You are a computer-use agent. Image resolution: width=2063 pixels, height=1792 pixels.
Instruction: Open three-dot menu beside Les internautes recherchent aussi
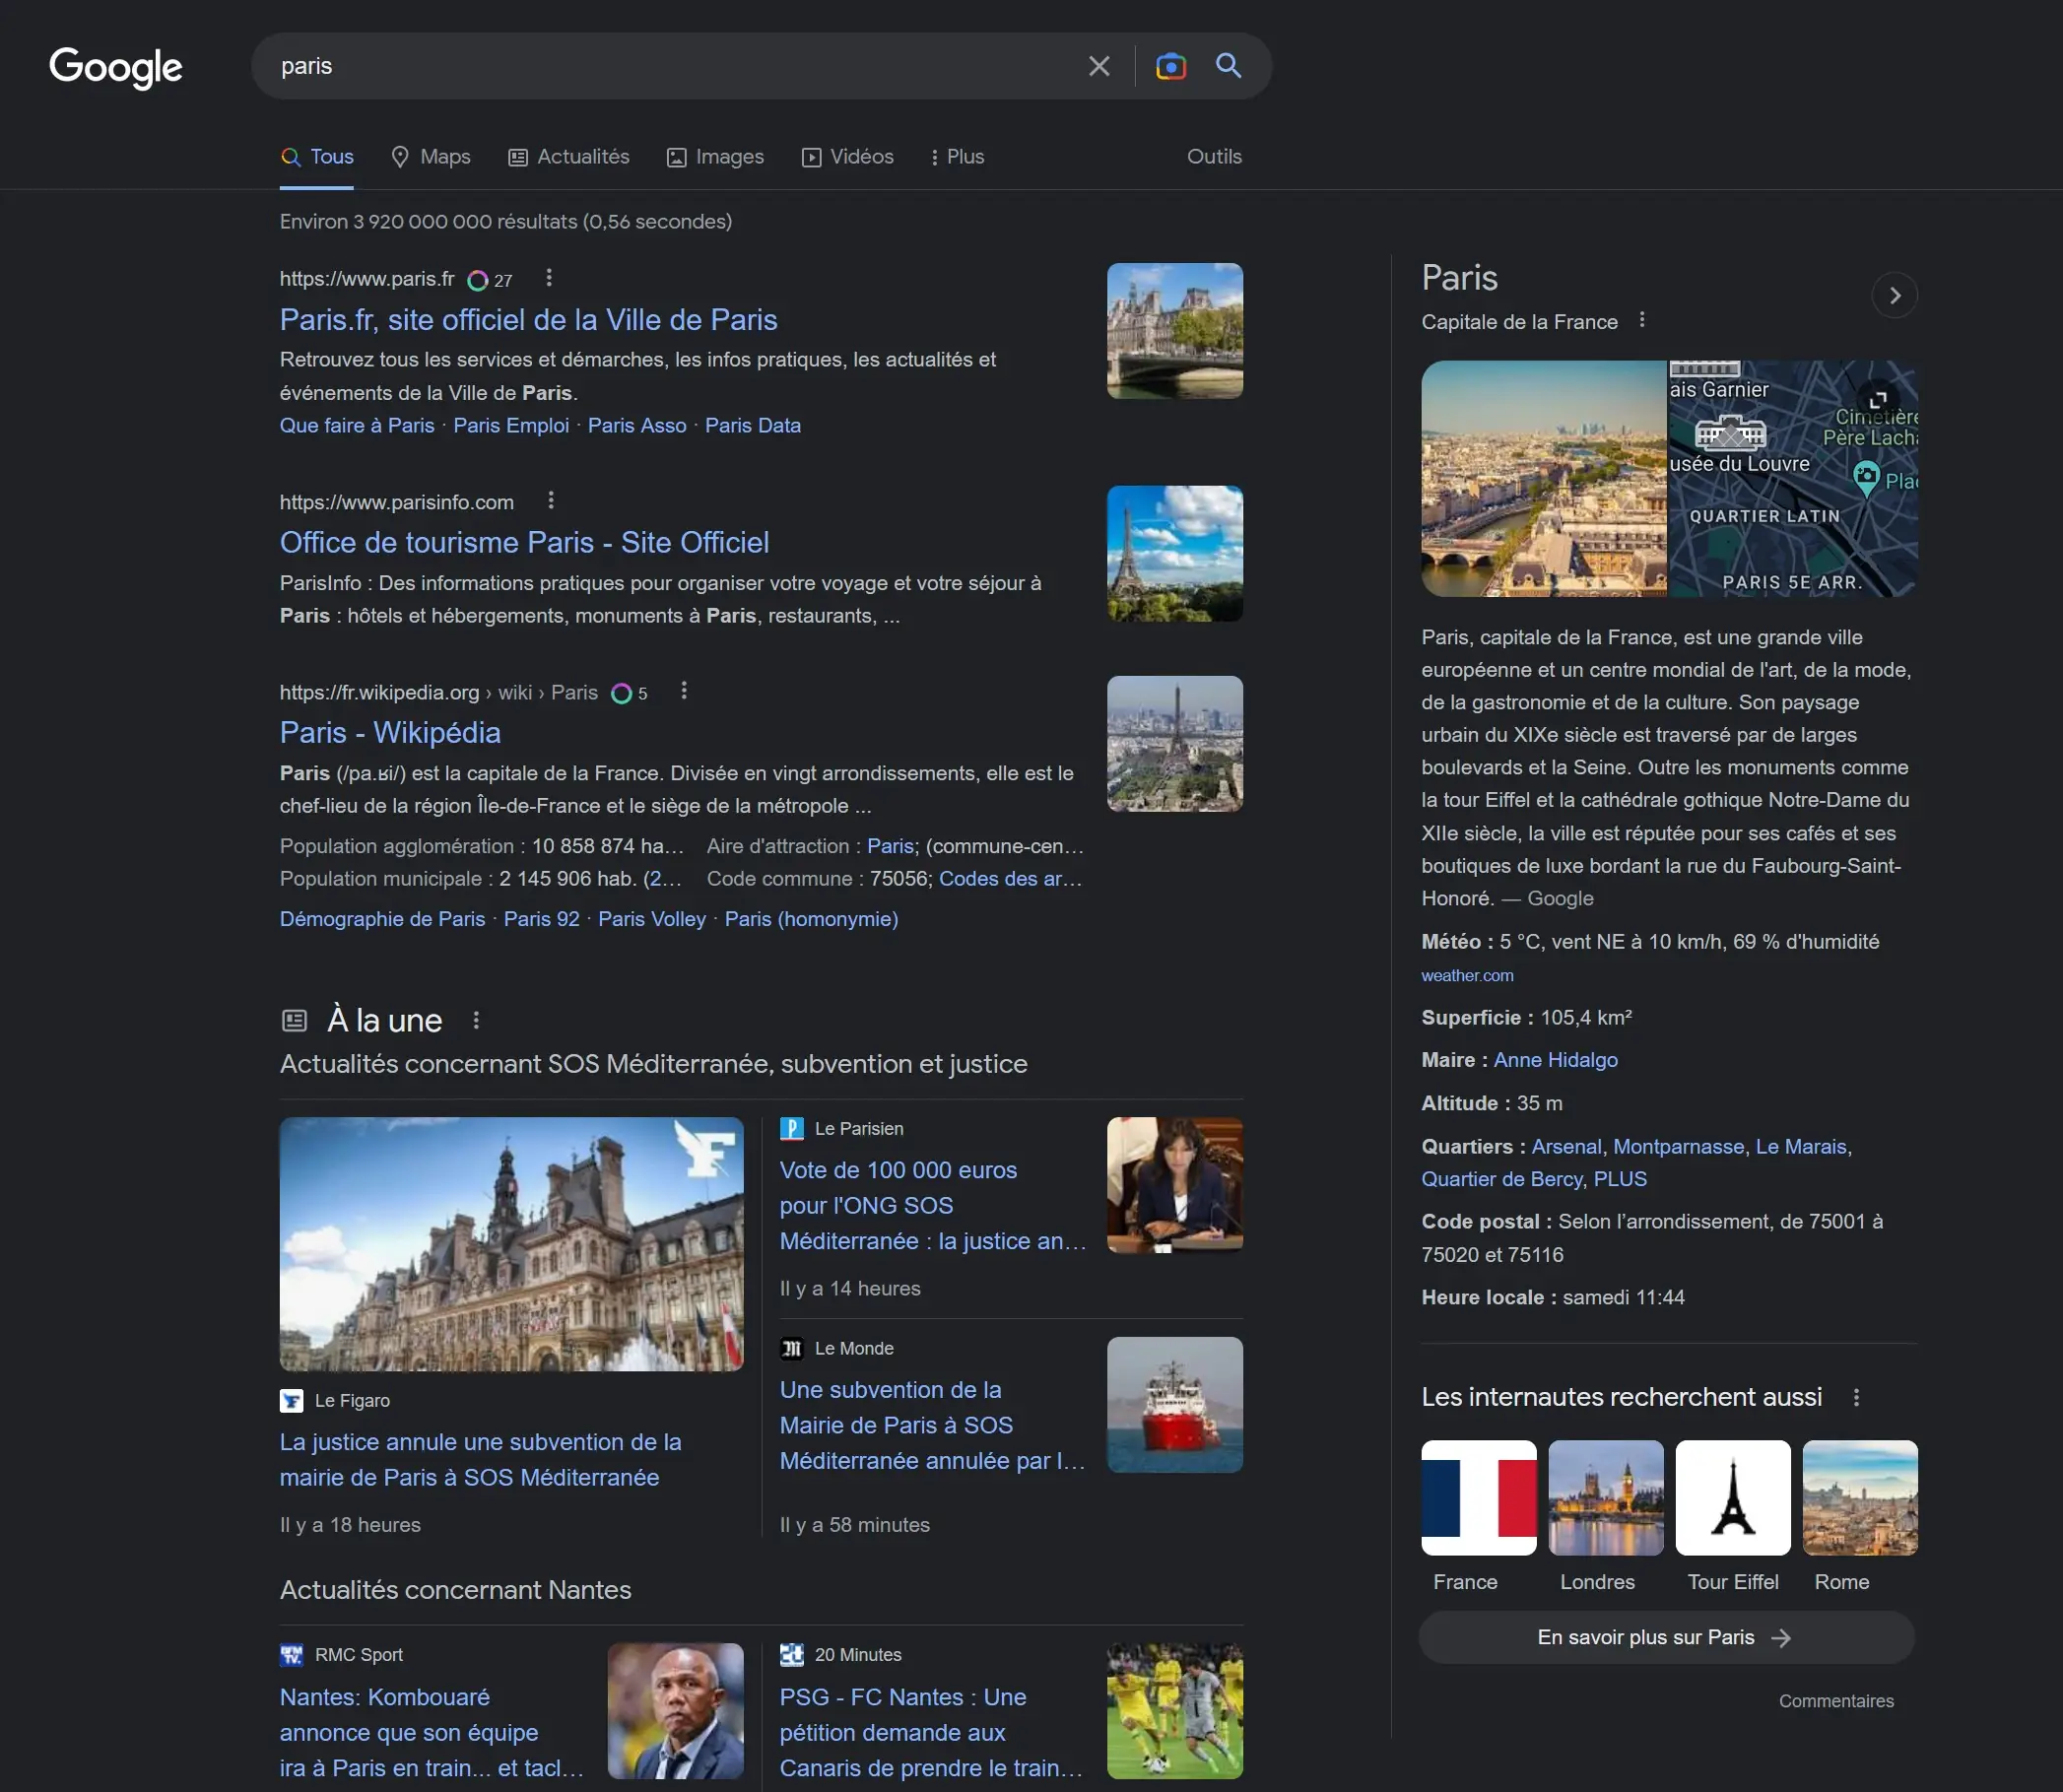1857,1397
